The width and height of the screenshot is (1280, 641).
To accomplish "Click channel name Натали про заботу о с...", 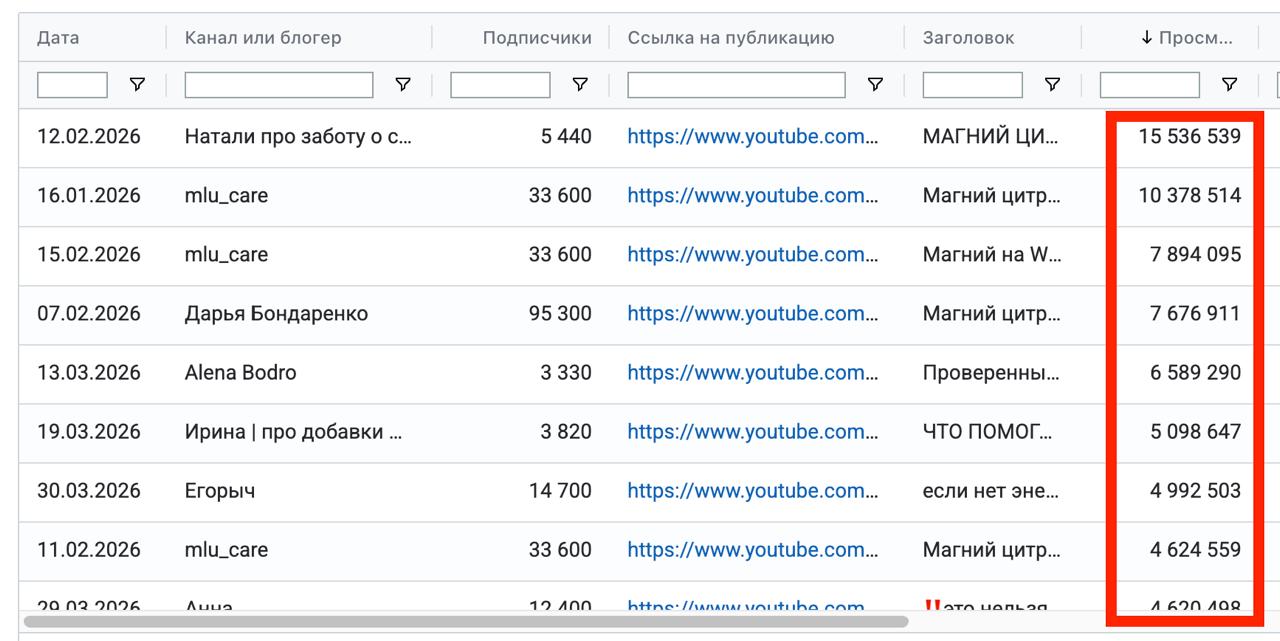I will [298, 137].
